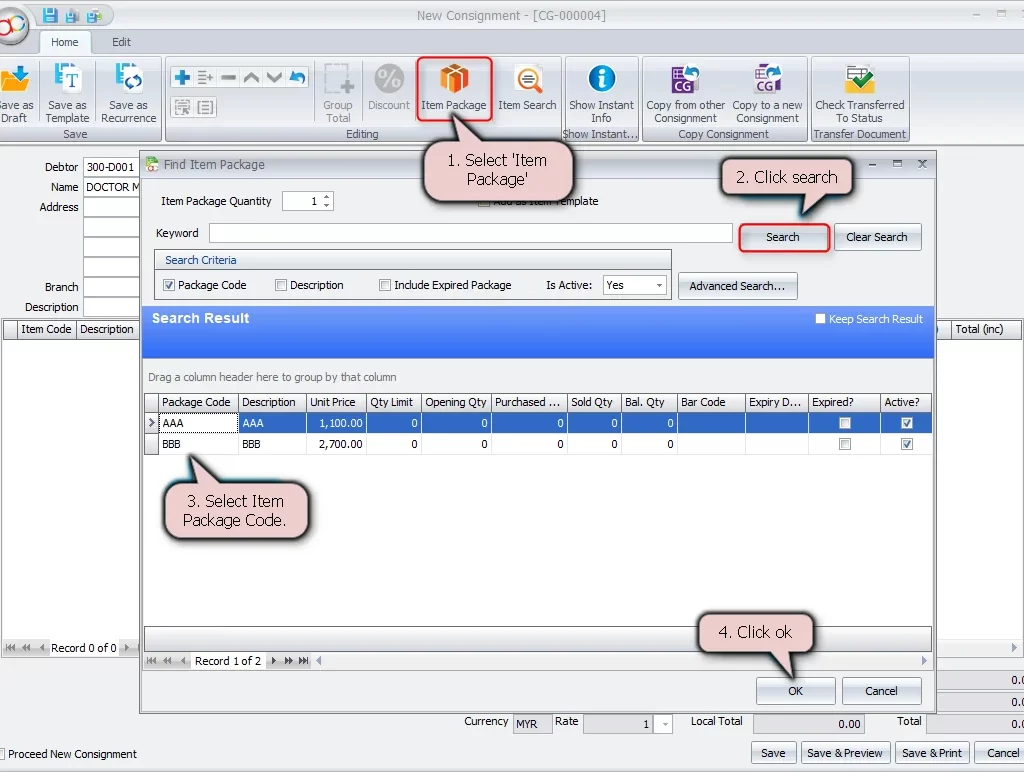Screen dimensions: 1024x772
Task: Click the undo arrow icon in Editing group
Action: point(297,78)
